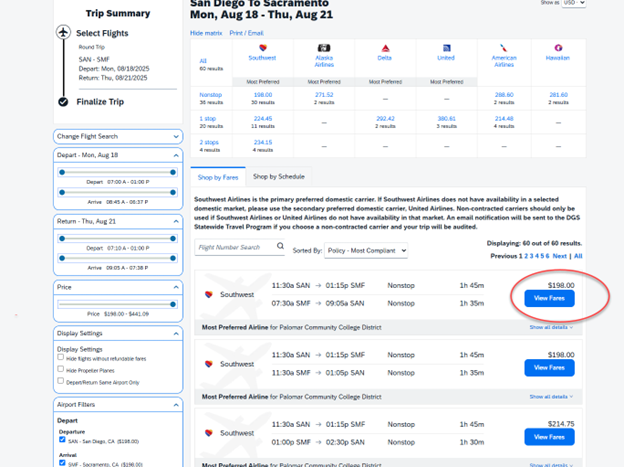Screen dimensions: 624x467
Task: Click the United logo in matrix
Action: coord(447,48)
